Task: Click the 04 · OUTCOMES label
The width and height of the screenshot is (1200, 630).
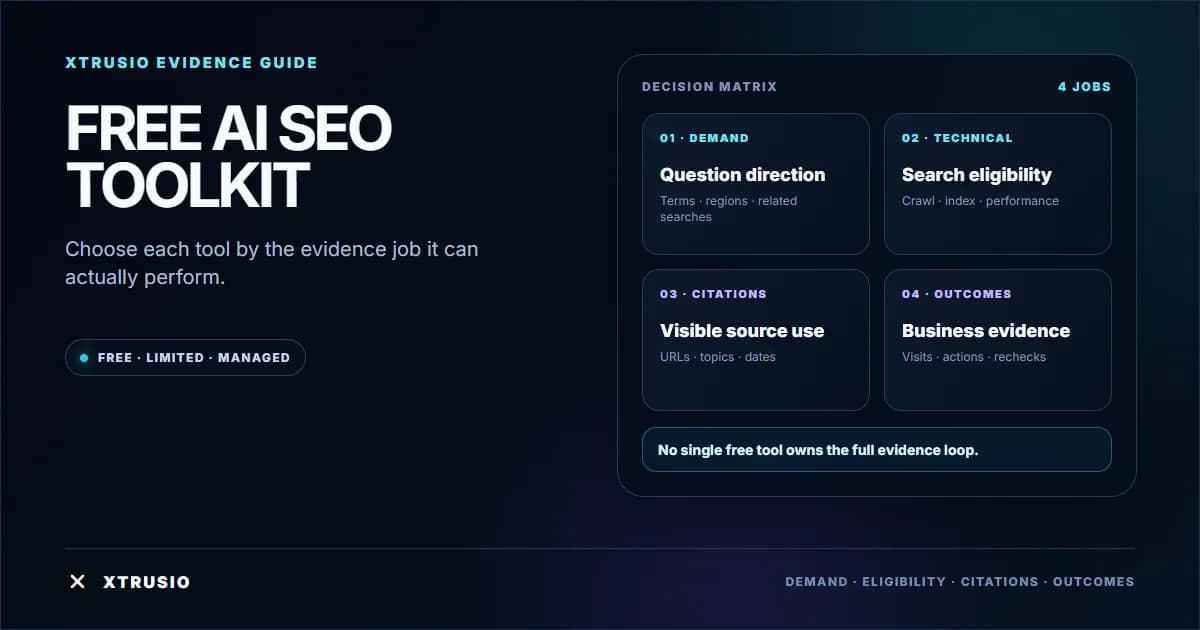Action: [957, 294]
